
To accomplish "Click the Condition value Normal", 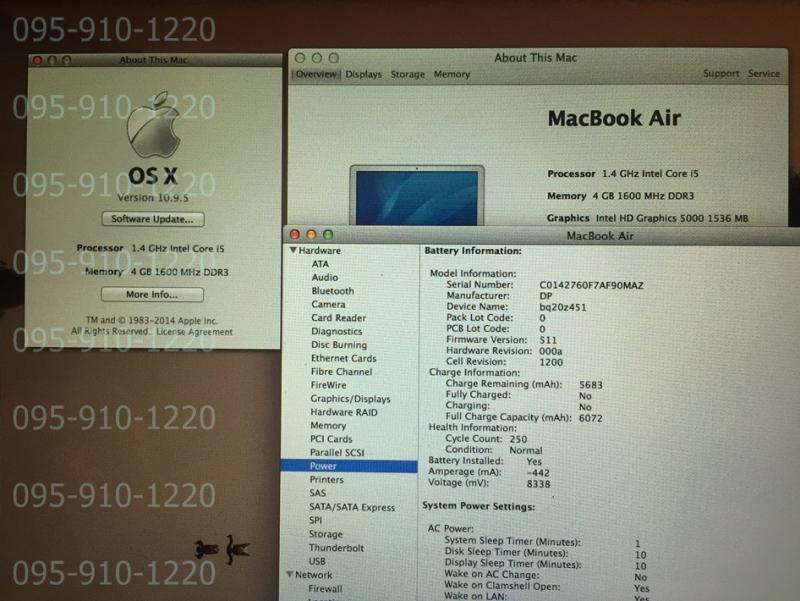I will click(x=526, y=450).
